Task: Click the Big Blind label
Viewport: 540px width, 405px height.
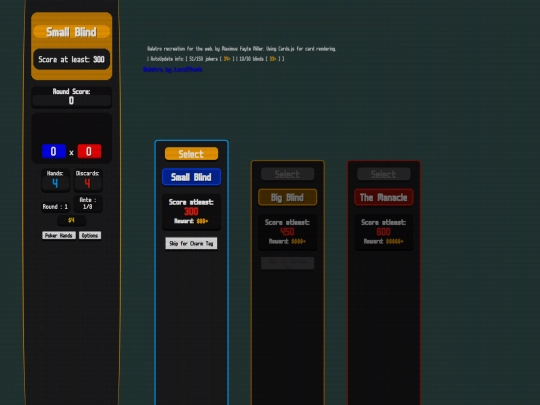Action: (x=287, y=197)
